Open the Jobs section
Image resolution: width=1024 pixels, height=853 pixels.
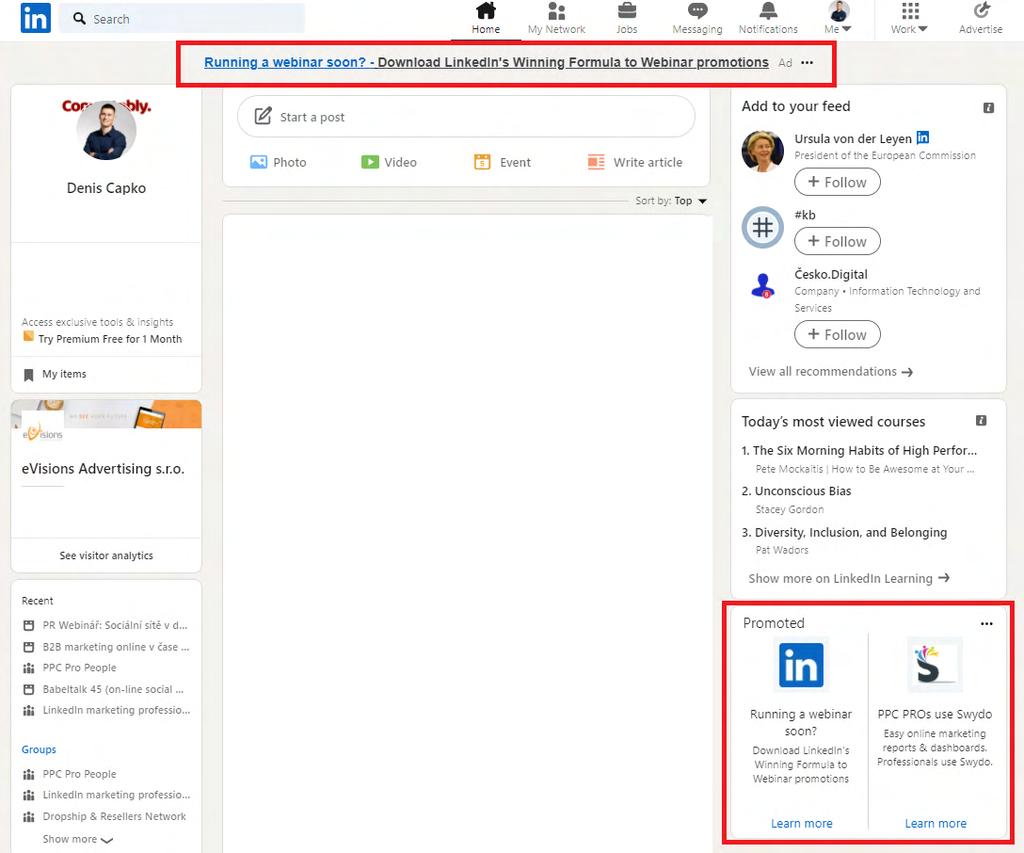click(627, 19)
